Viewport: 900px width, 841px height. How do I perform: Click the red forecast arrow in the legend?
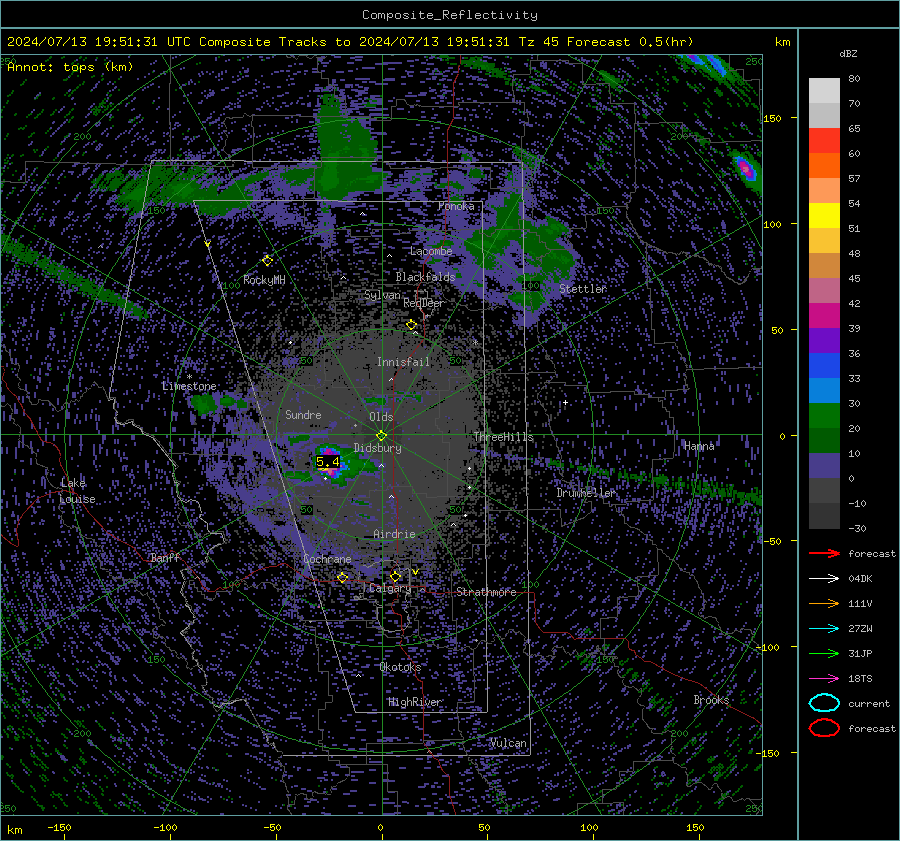824,553
